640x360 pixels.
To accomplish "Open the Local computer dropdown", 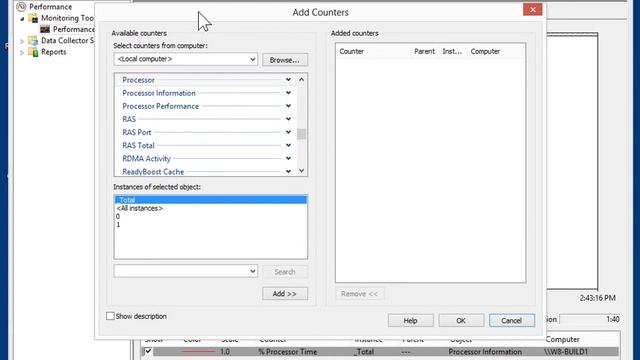I will (253, 59).
